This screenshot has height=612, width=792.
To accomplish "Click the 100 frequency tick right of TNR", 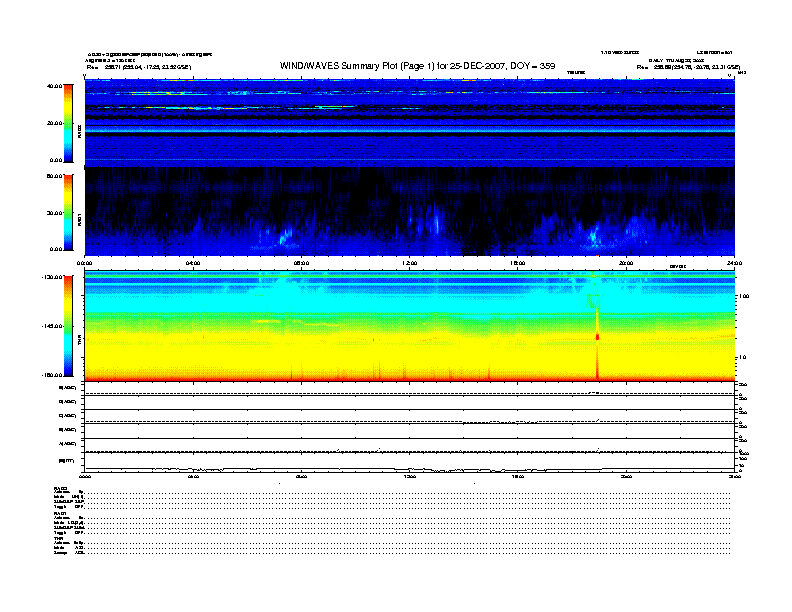I will click(x=744, y=296).
